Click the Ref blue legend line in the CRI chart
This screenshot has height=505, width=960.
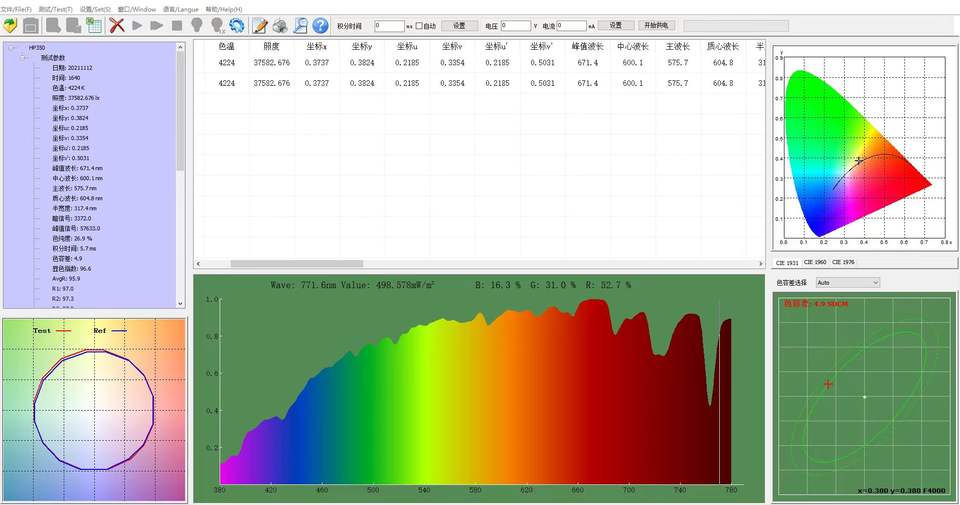tap(119, 331)
